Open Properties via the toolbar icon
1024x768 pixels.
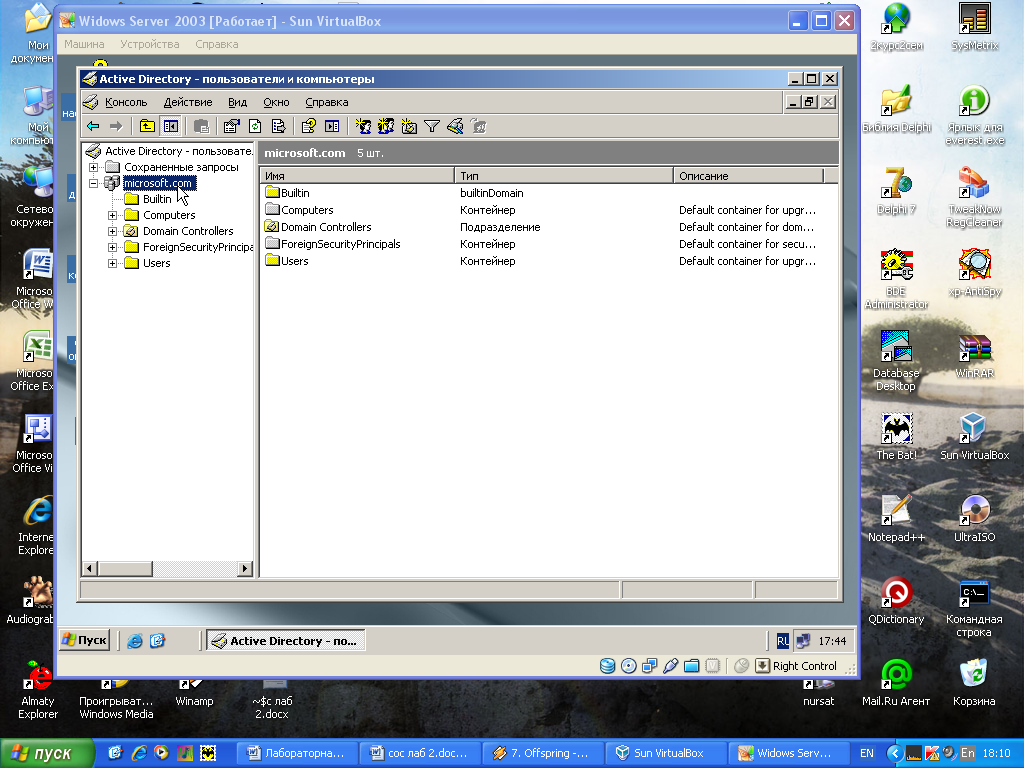click(231, 127)
